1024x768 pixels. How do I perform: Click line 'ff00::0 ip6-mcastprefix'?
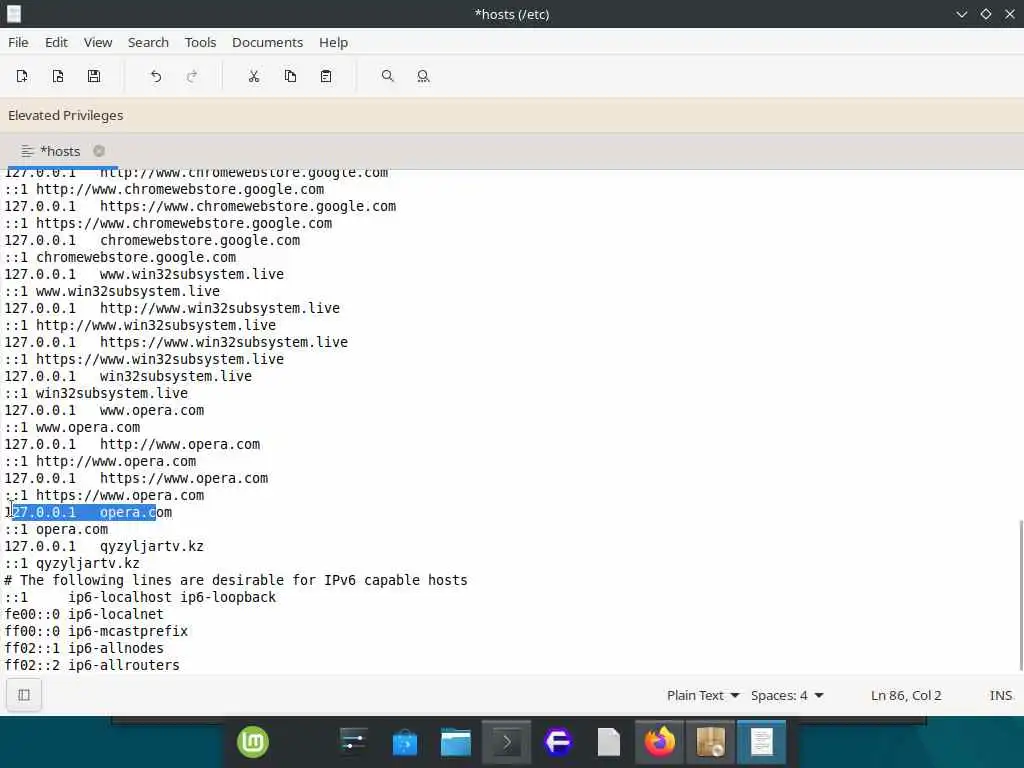(x=96, y=631)
